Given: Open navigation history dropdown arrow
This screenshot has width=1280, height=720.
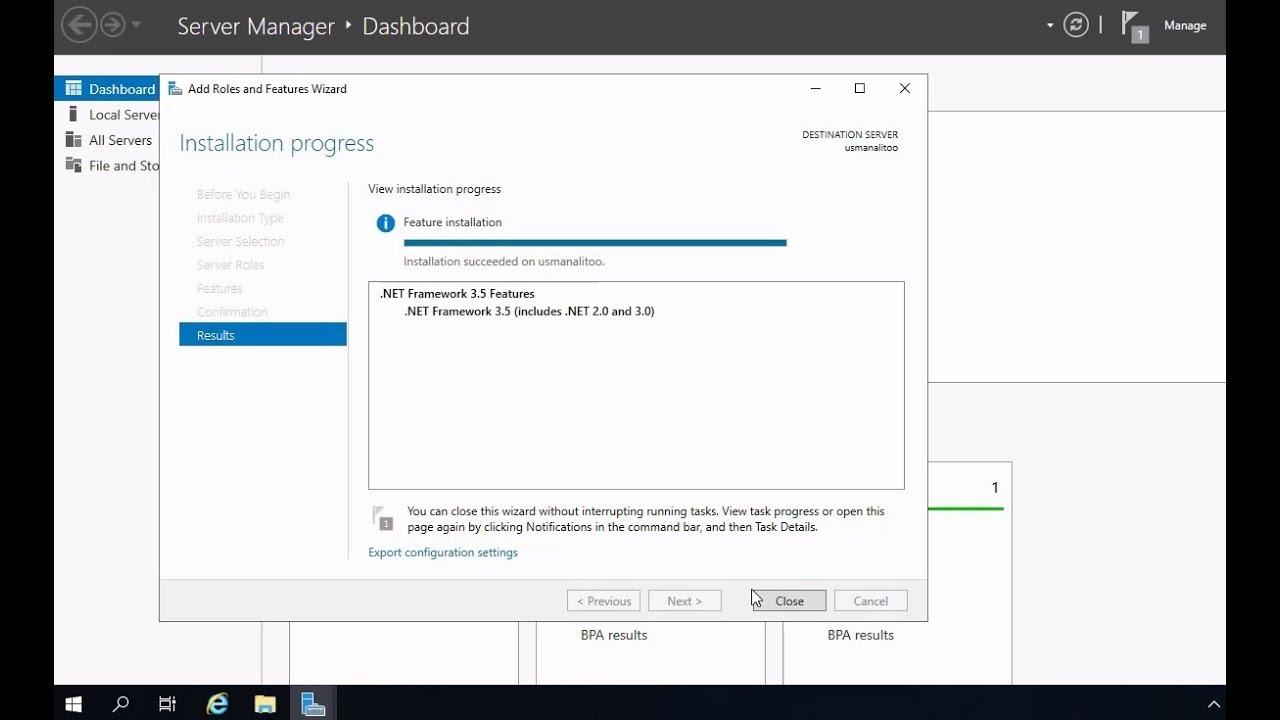Looking at the screenshot, I should (136, 25).
